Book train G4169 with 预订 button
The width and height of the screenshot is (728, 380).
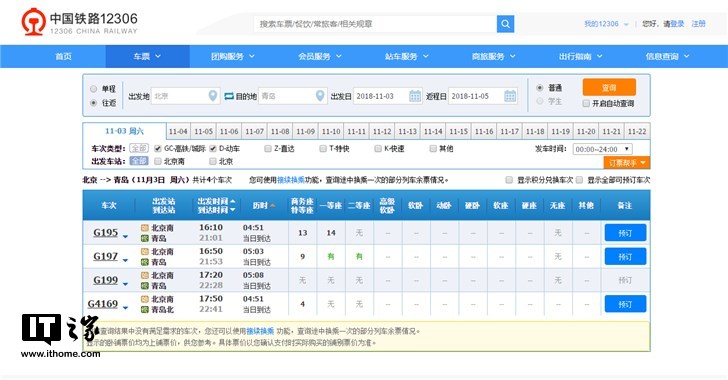click(x=625, y=304)
